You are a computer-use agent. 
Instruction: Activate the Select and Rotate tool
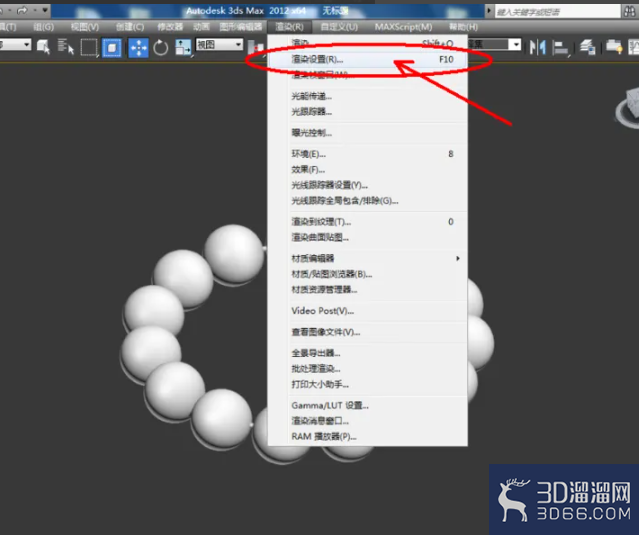(161, 48)
